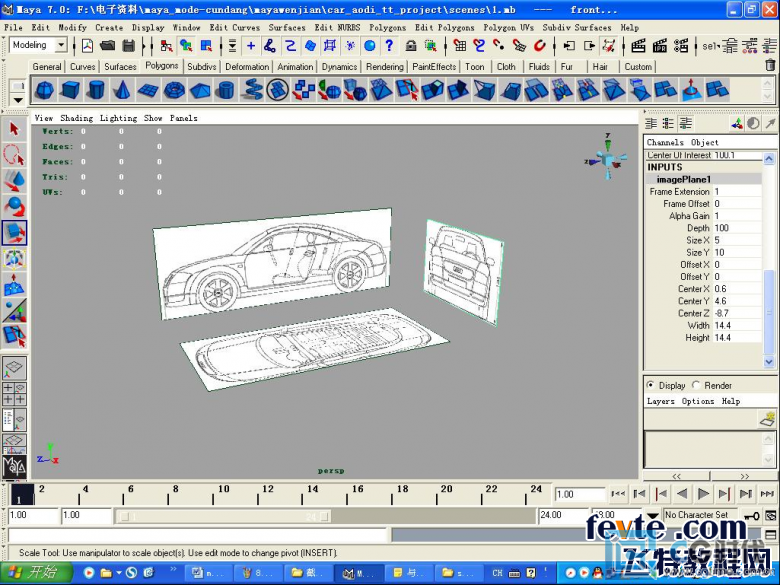Screen dimensions: 780x585
Task: Toggle the auto keyframe key button
Action: (752, 516)
